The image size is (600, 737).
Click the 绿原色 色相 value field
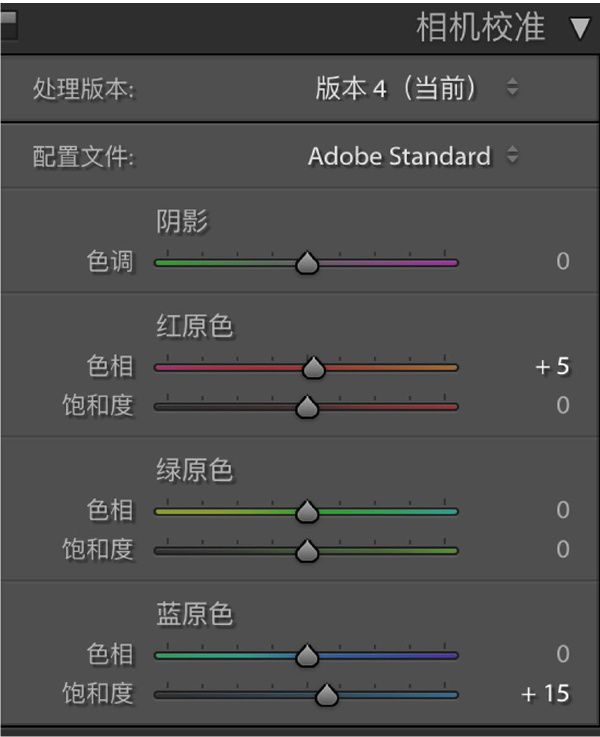tap(562, 511)
